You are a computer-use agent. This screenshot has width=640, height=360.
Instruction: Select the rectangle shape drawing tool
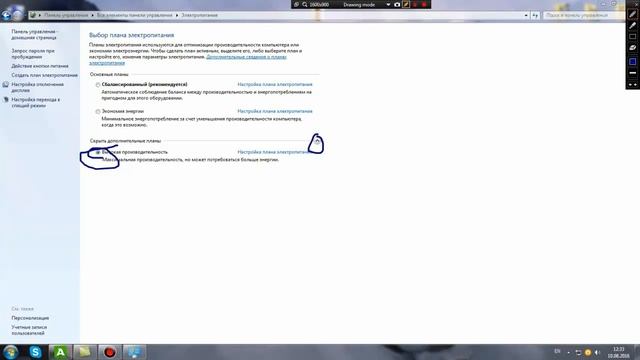click(x=633, y=37)
